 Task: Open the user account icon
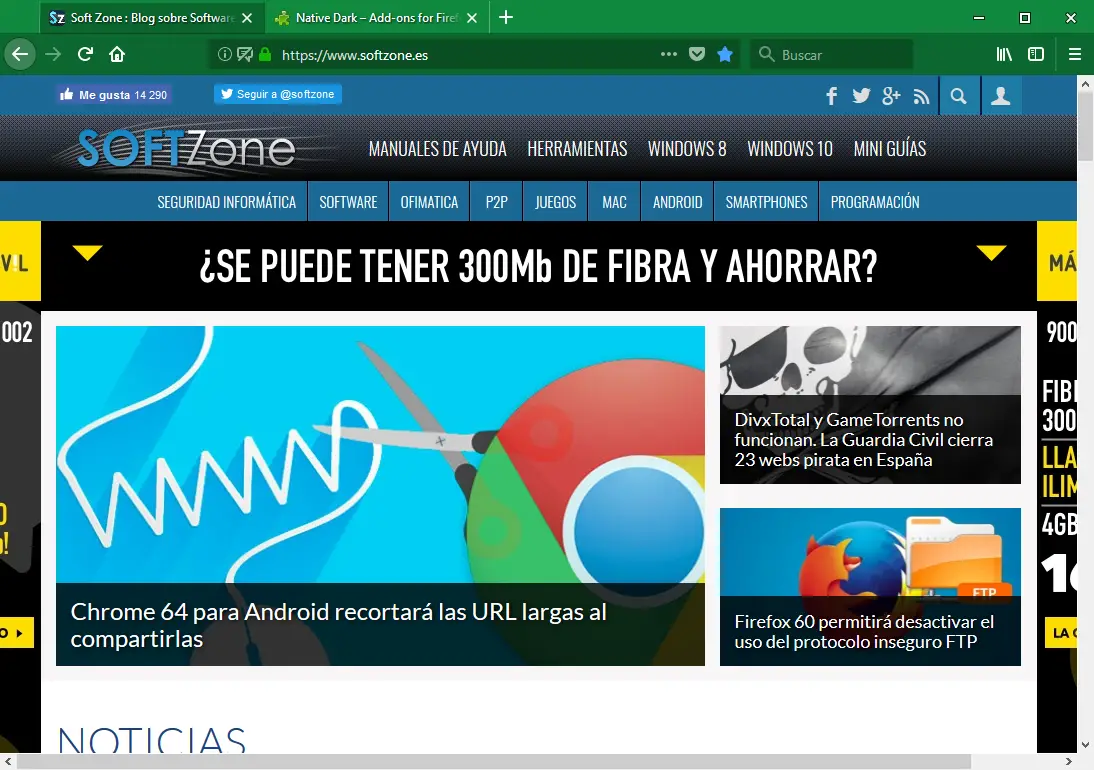(1001, 96)
